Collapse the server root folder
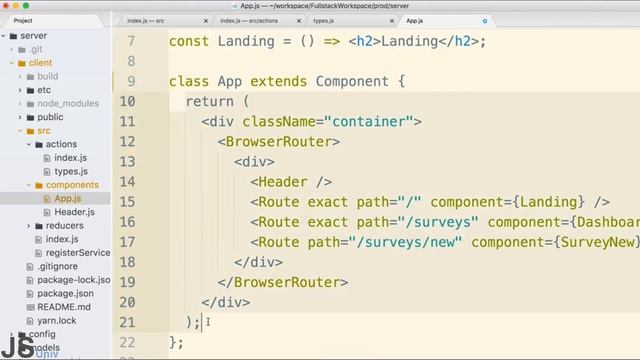This screenshot has height=360, width=640. (4, 36)
